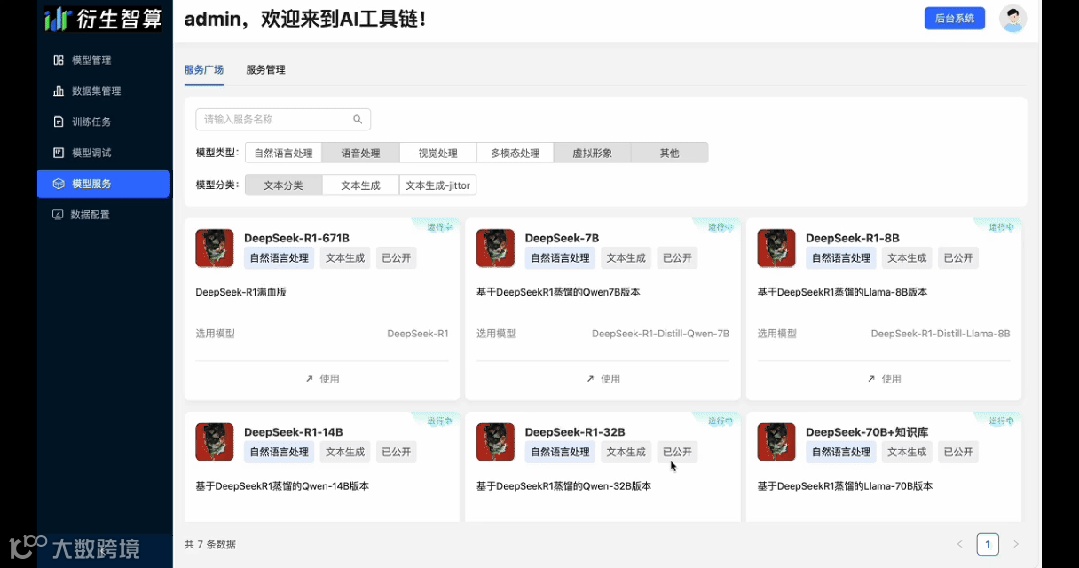Focus the 请输入服务名称 search field
This screenshot has height=568, width=1079.
pos(283,119)
